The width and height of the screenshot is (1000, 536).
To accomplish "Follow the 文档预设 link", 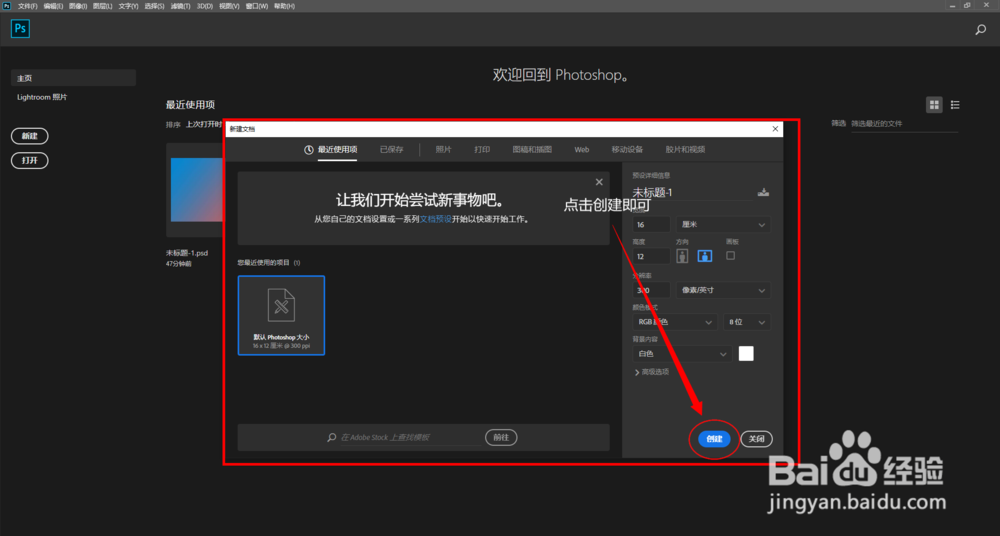I will [x=436, y=219].
